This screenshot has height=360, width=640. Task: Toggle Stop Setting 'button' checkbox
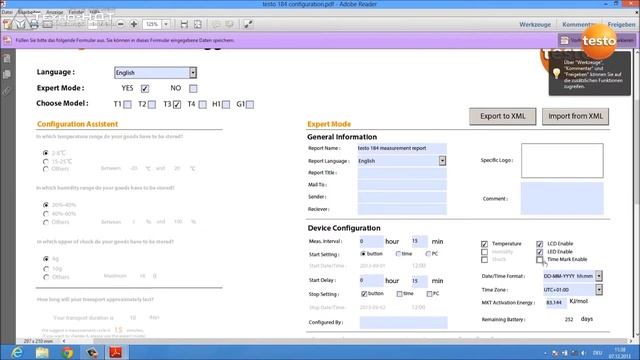click(364, 294)
